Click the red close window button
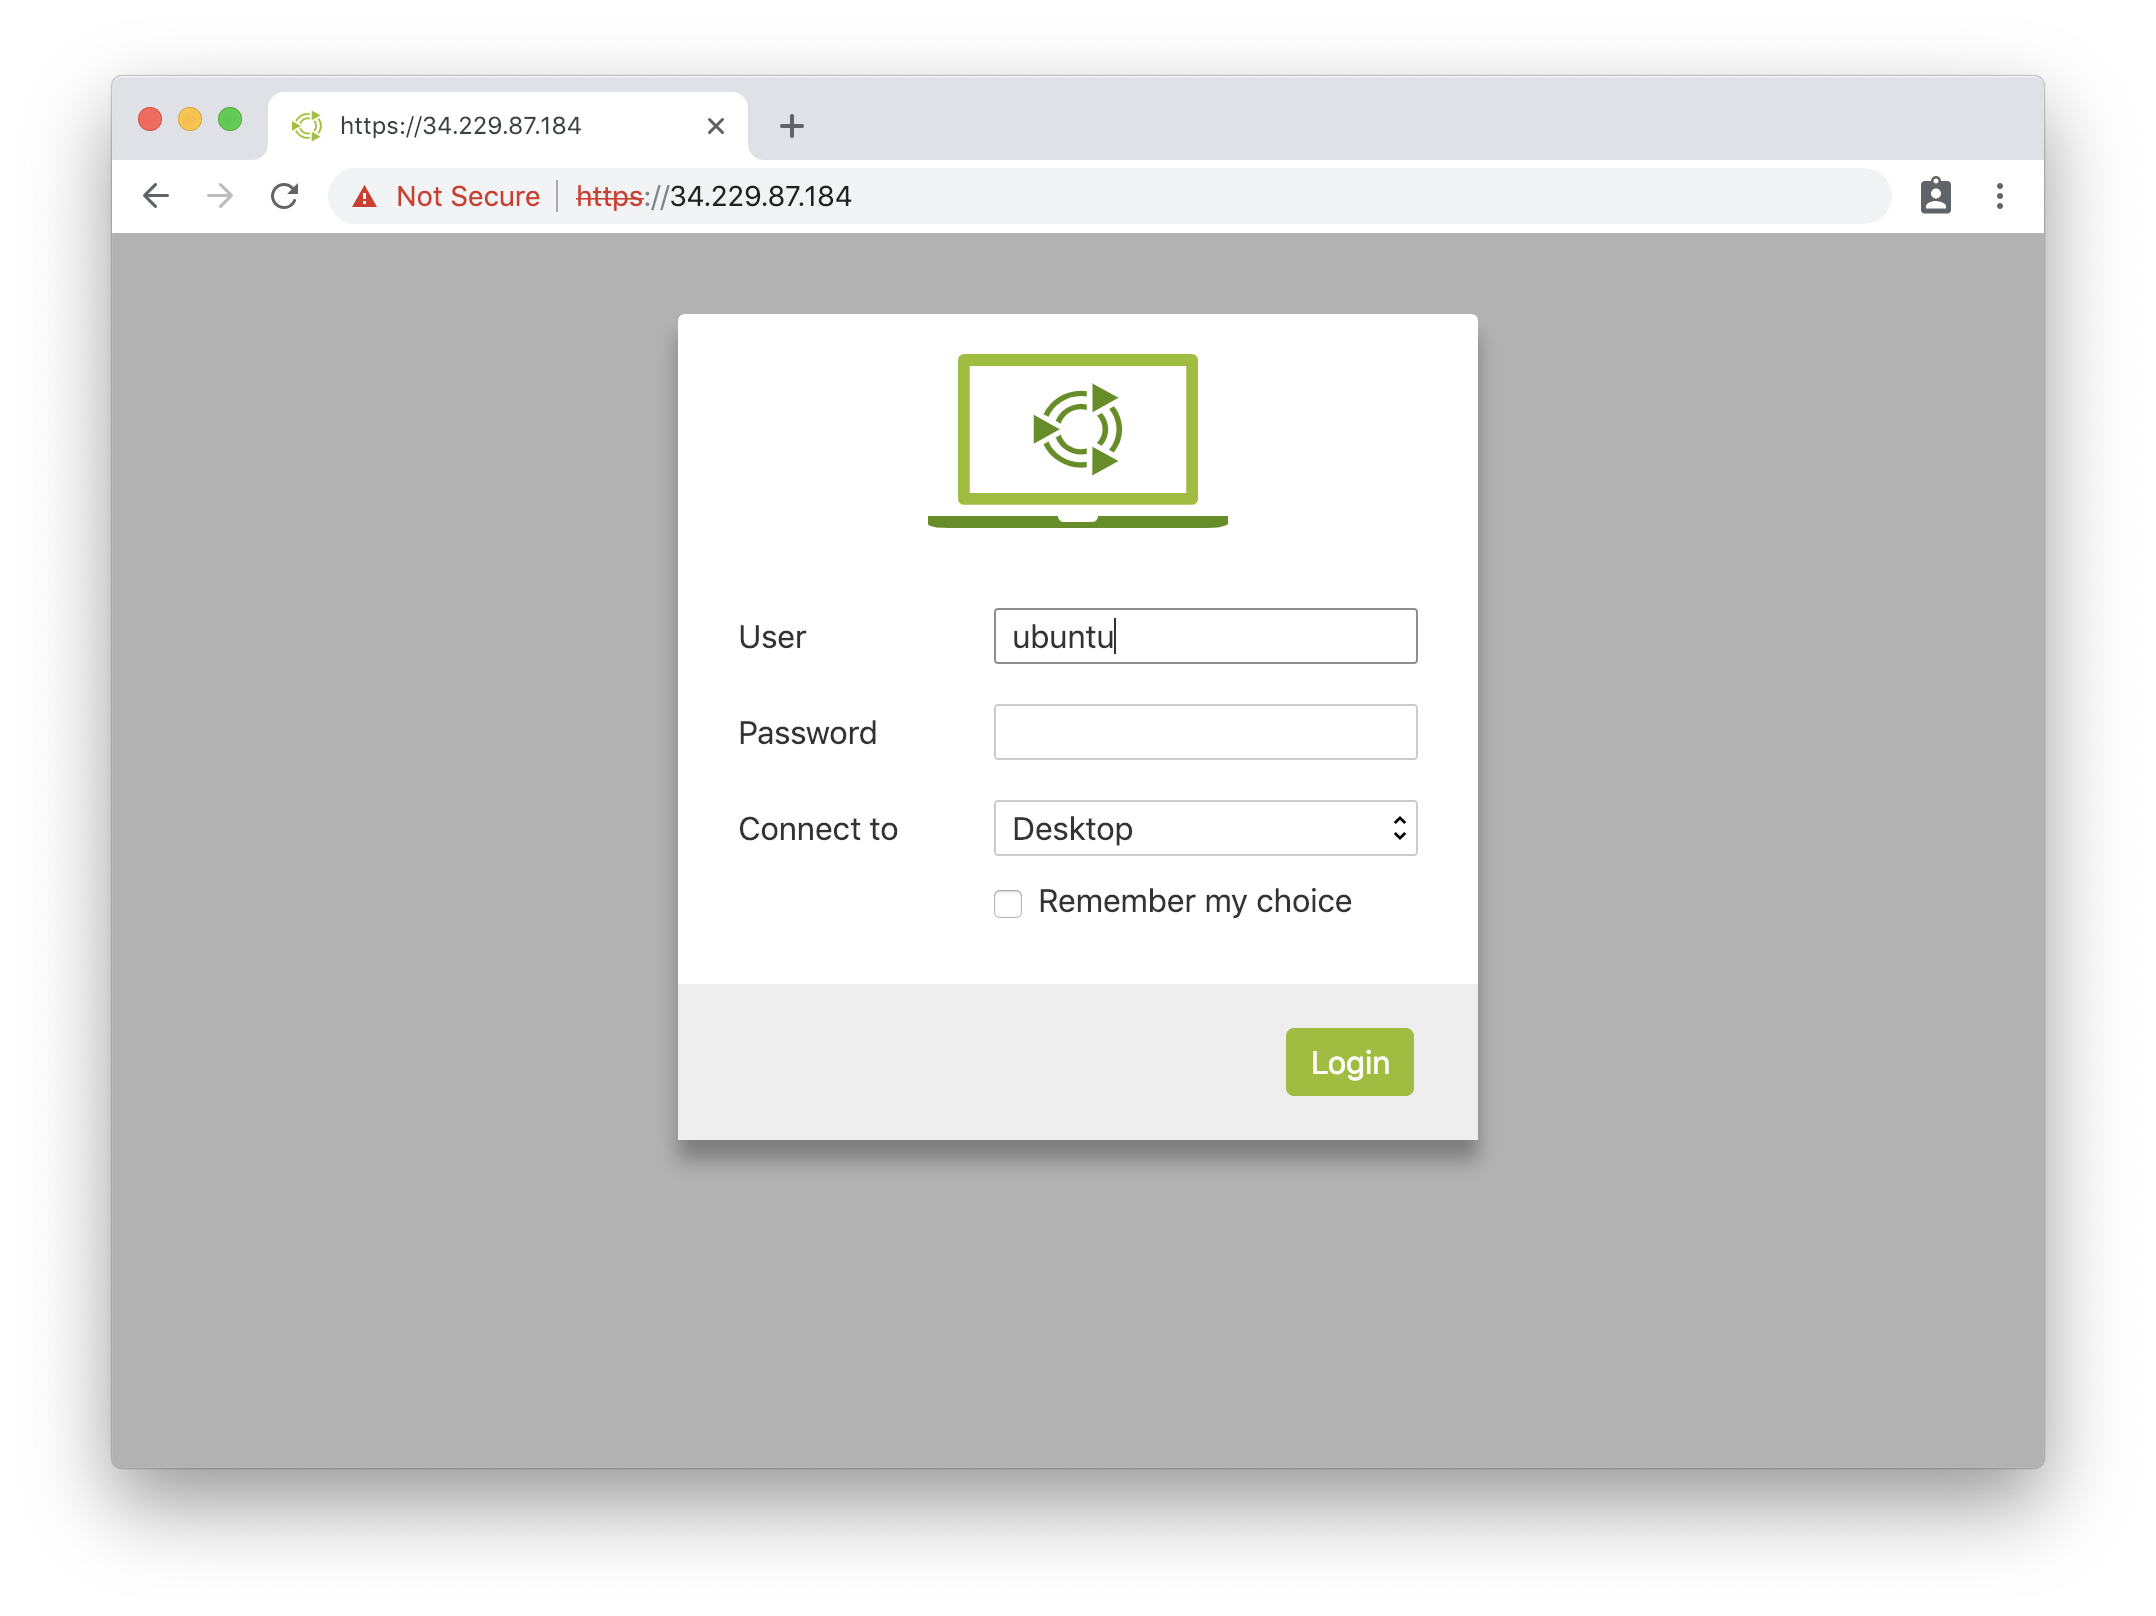Viewport: 2156px width, 1616px height. tap(150, 120)
